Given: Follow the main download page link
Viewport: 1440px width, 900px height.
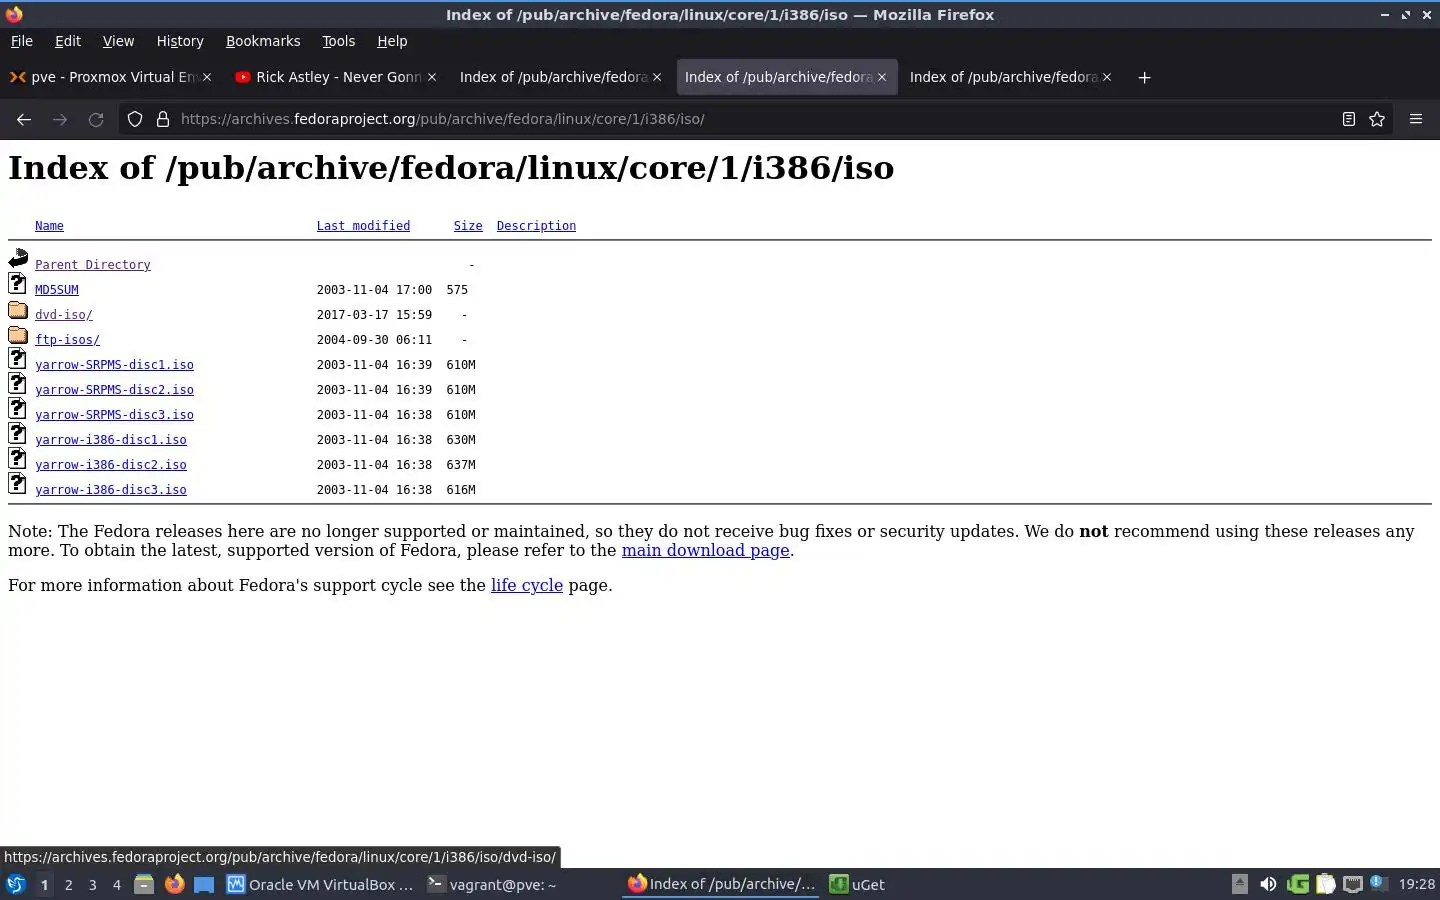Looking at the screenshot, I should (x=705, y=550).
